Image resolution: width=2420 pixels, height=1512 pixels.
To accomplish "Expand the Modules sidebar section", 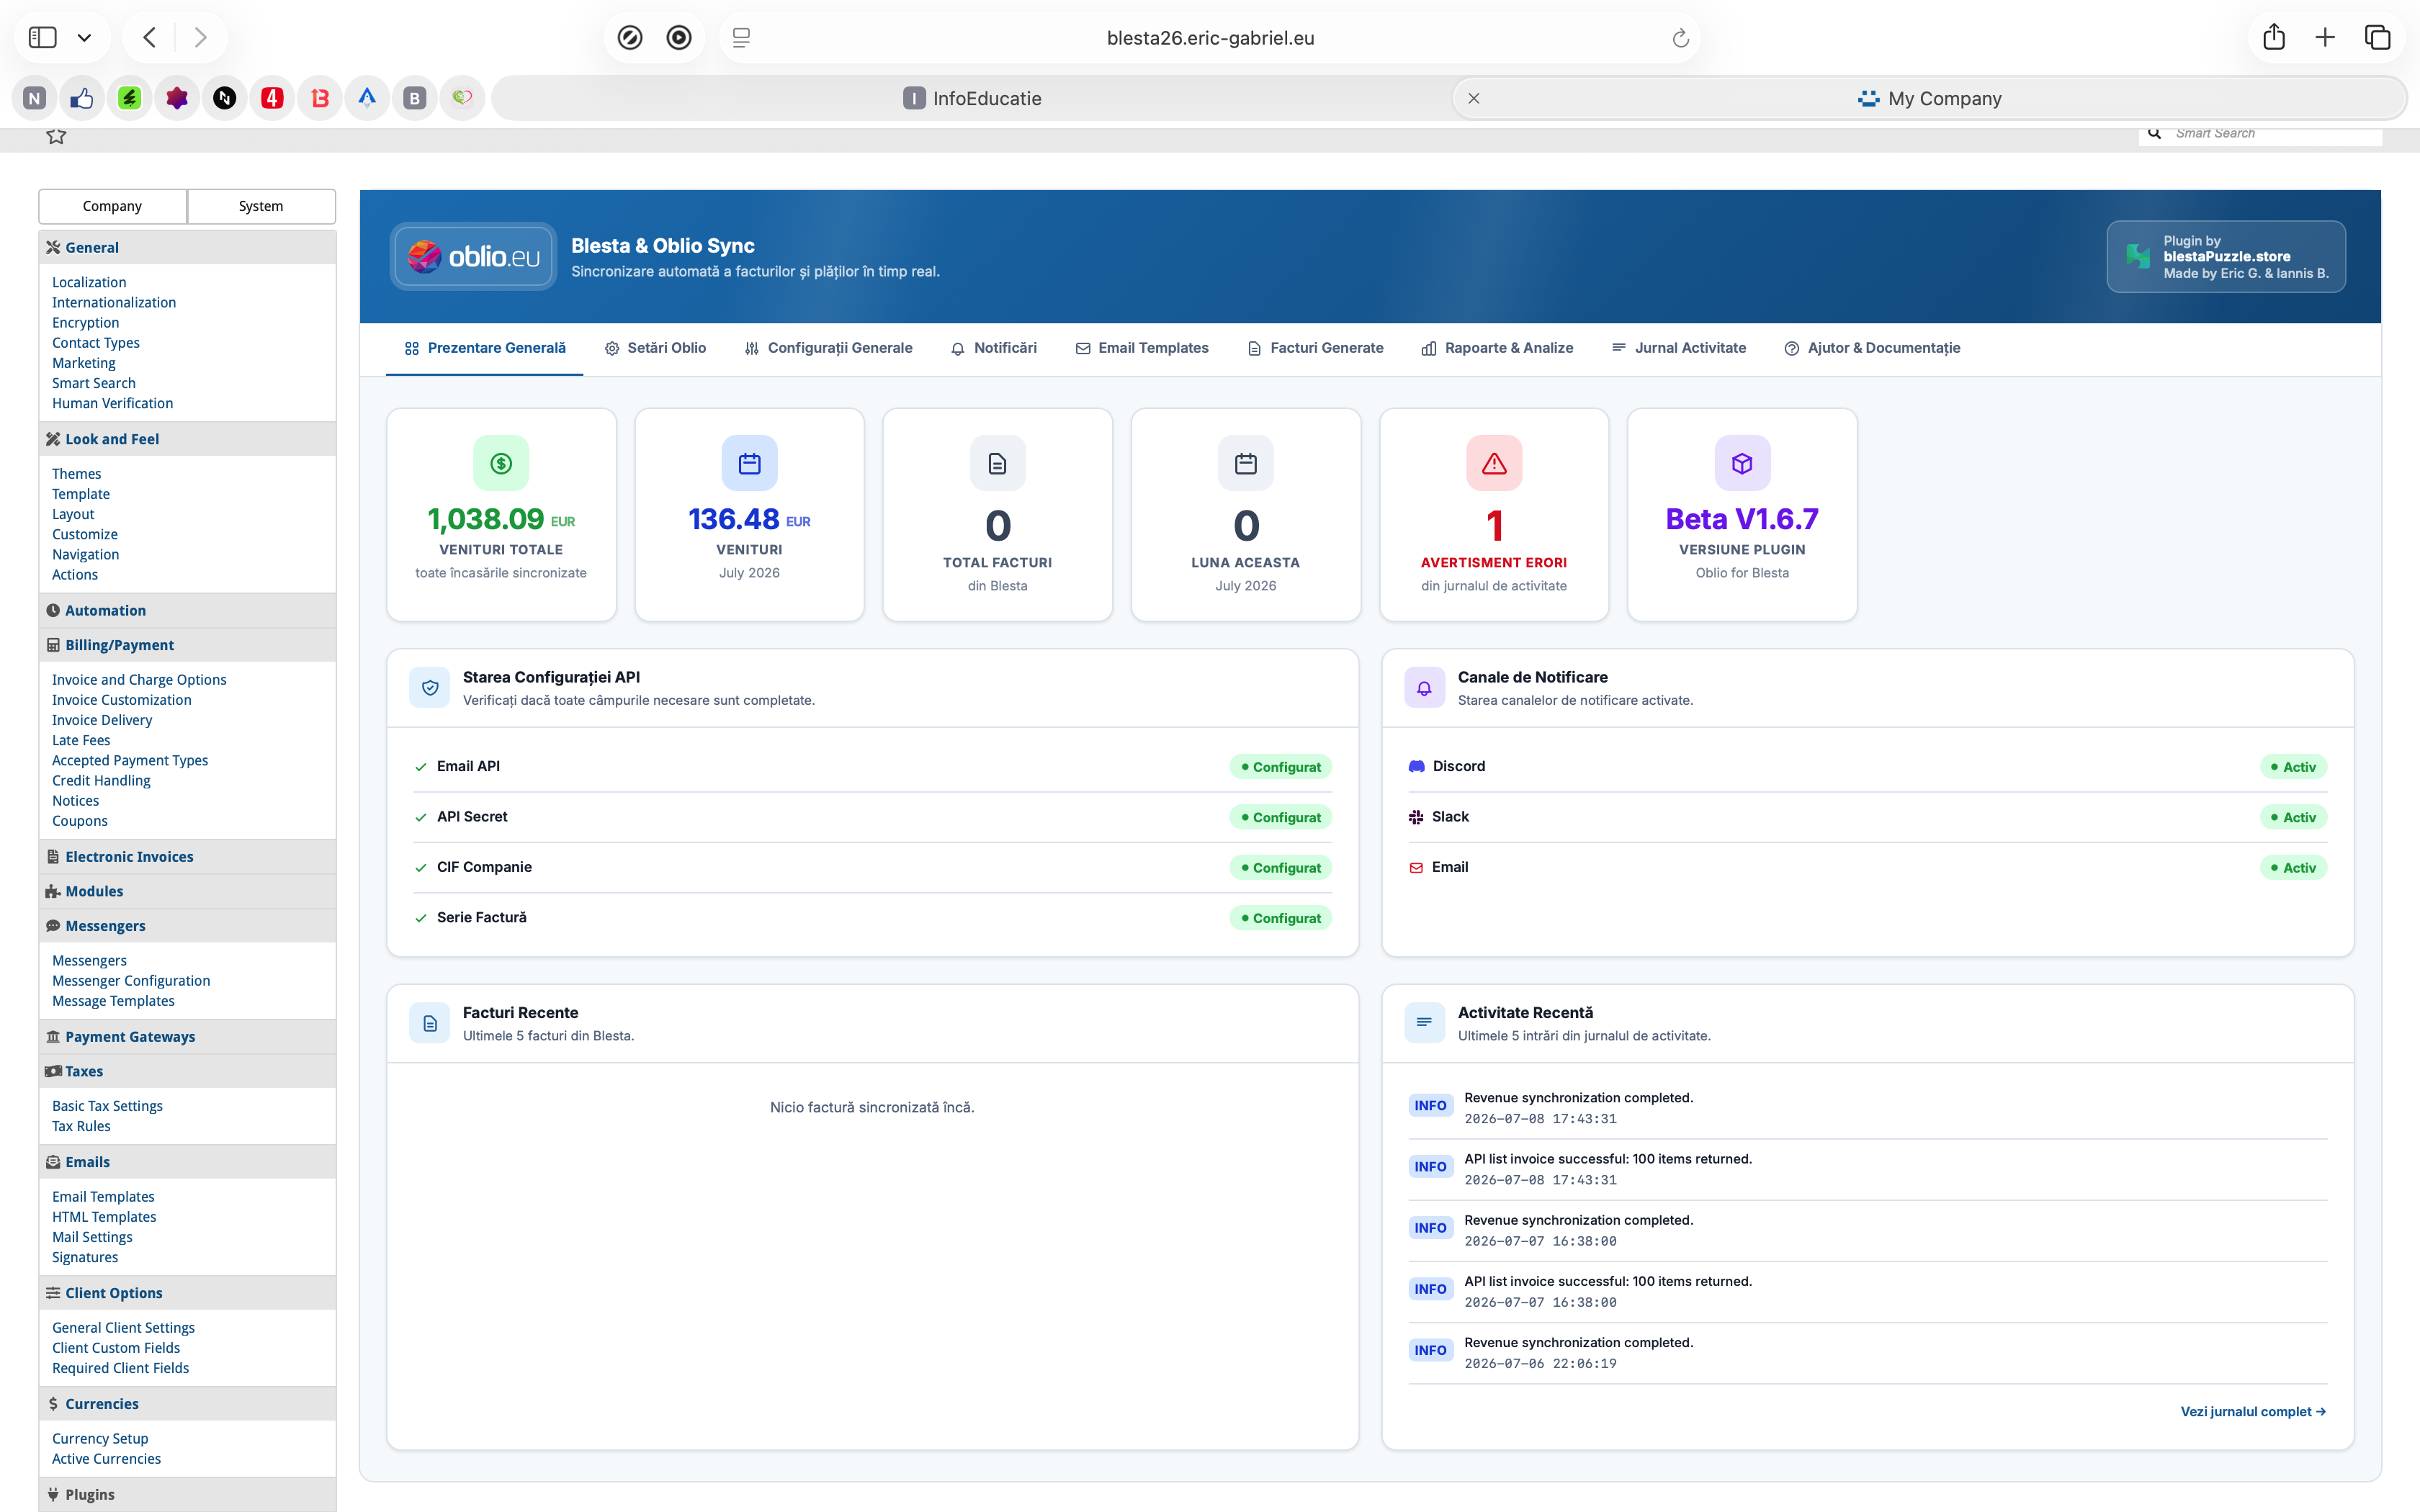I will (187, 891).
